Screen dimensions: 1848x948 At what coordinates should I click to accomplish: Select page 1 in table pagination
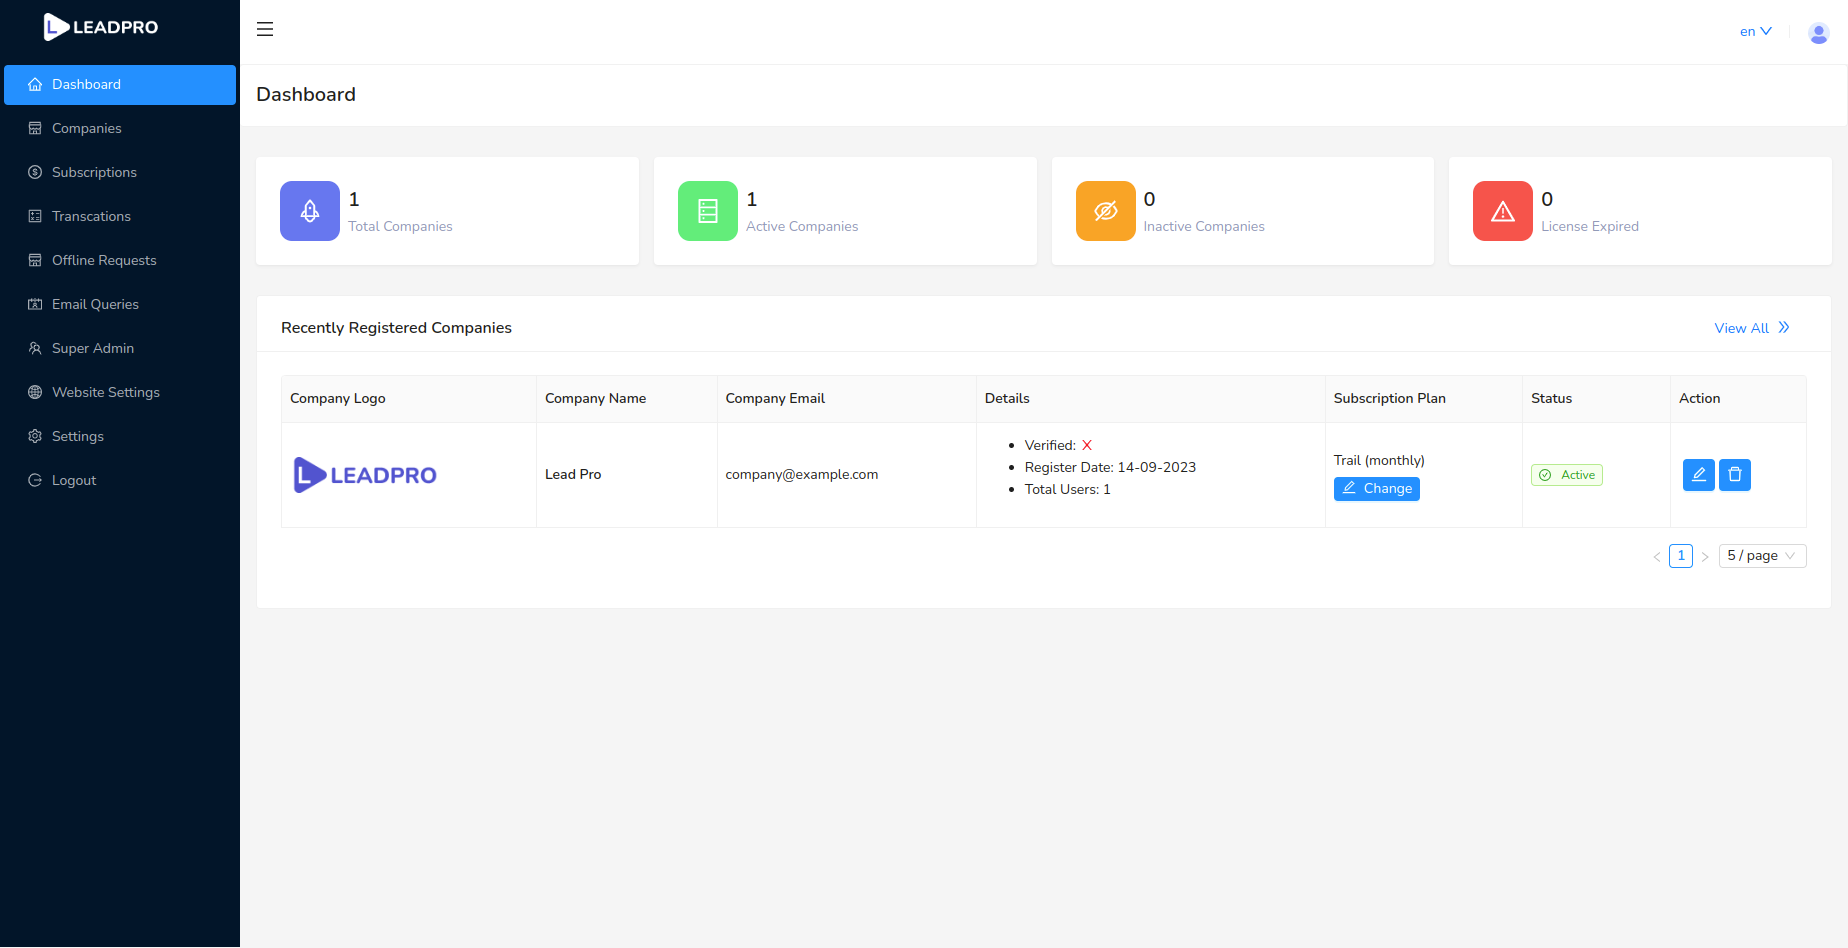point(1680,556)
